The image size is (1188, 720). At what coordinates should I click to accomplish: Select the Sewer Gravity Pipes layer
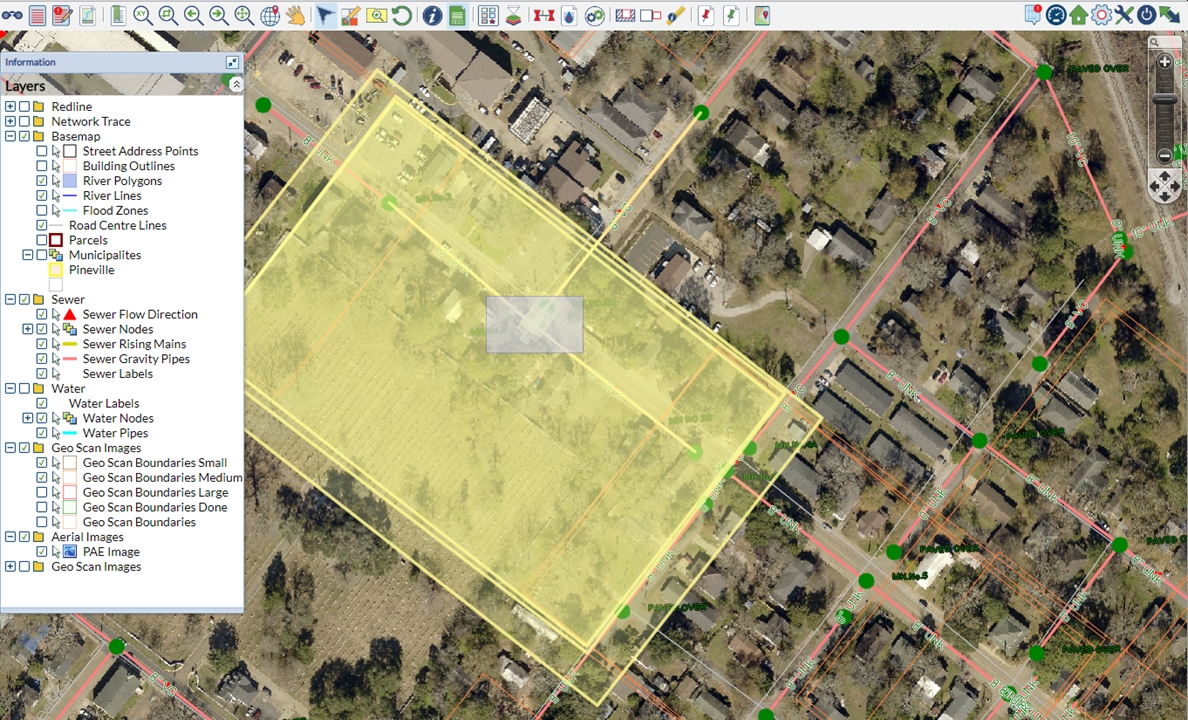136,359
